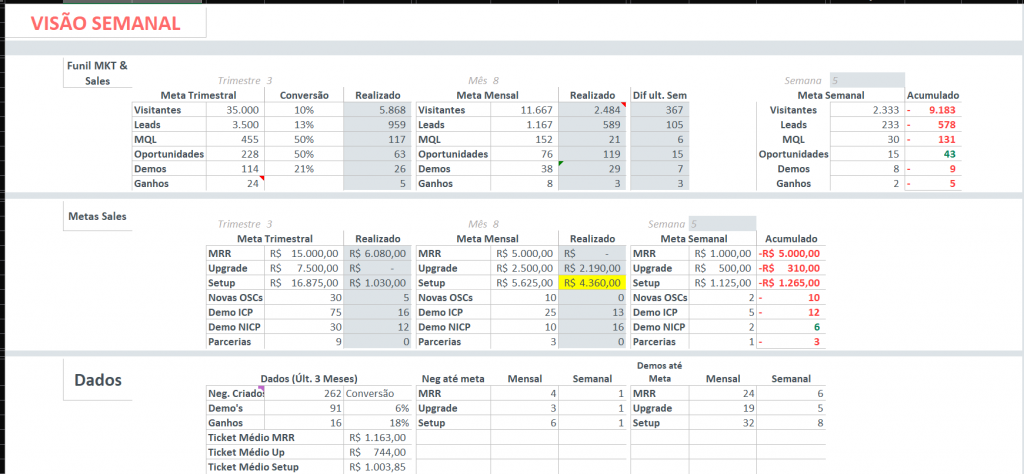Select the gray Semana input cell in Metas Sales
The image size is (1024, 474).
pos(721,224)
